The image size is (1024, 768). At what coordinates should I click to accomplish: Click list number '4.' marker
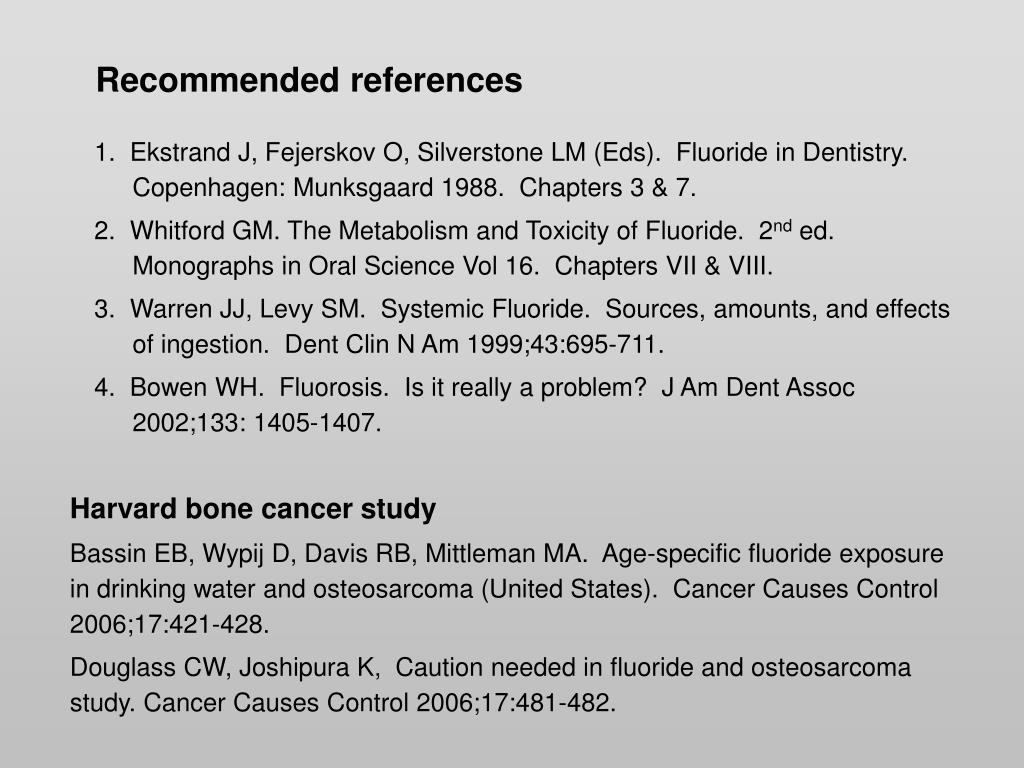click(104, 387)
